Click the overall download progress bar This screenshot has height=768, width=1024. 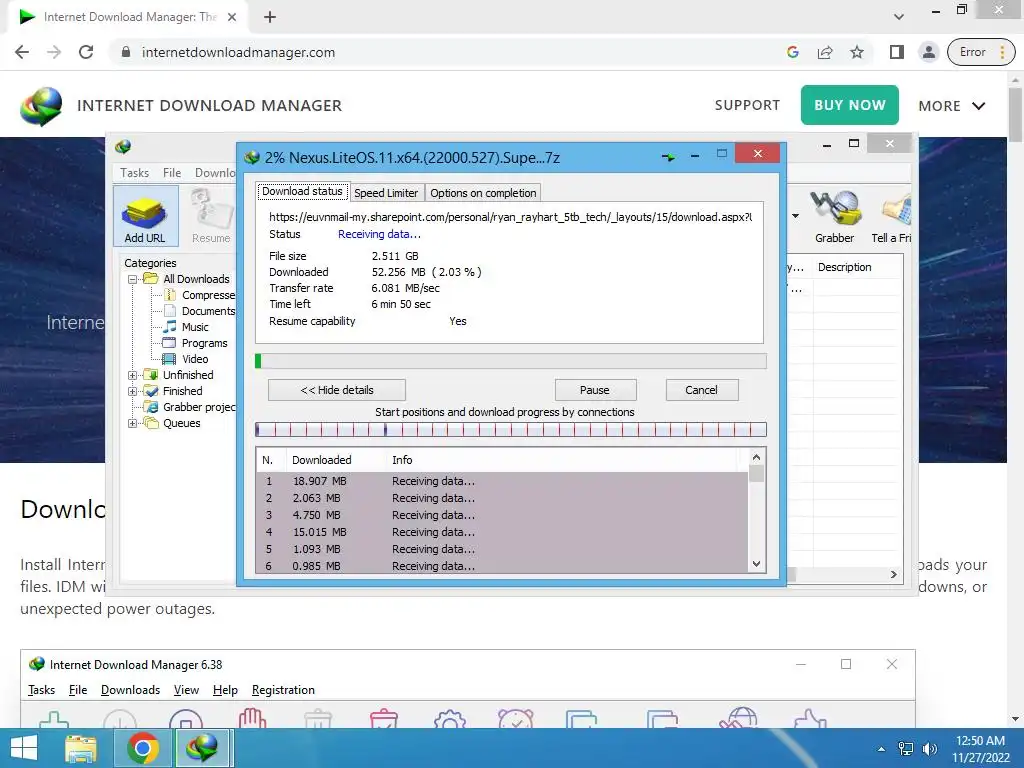511,361
